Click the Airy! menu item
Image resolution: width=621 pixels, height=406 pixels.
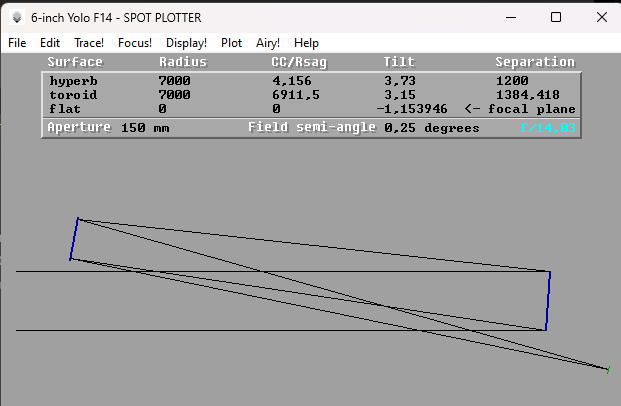coord(268,43)
